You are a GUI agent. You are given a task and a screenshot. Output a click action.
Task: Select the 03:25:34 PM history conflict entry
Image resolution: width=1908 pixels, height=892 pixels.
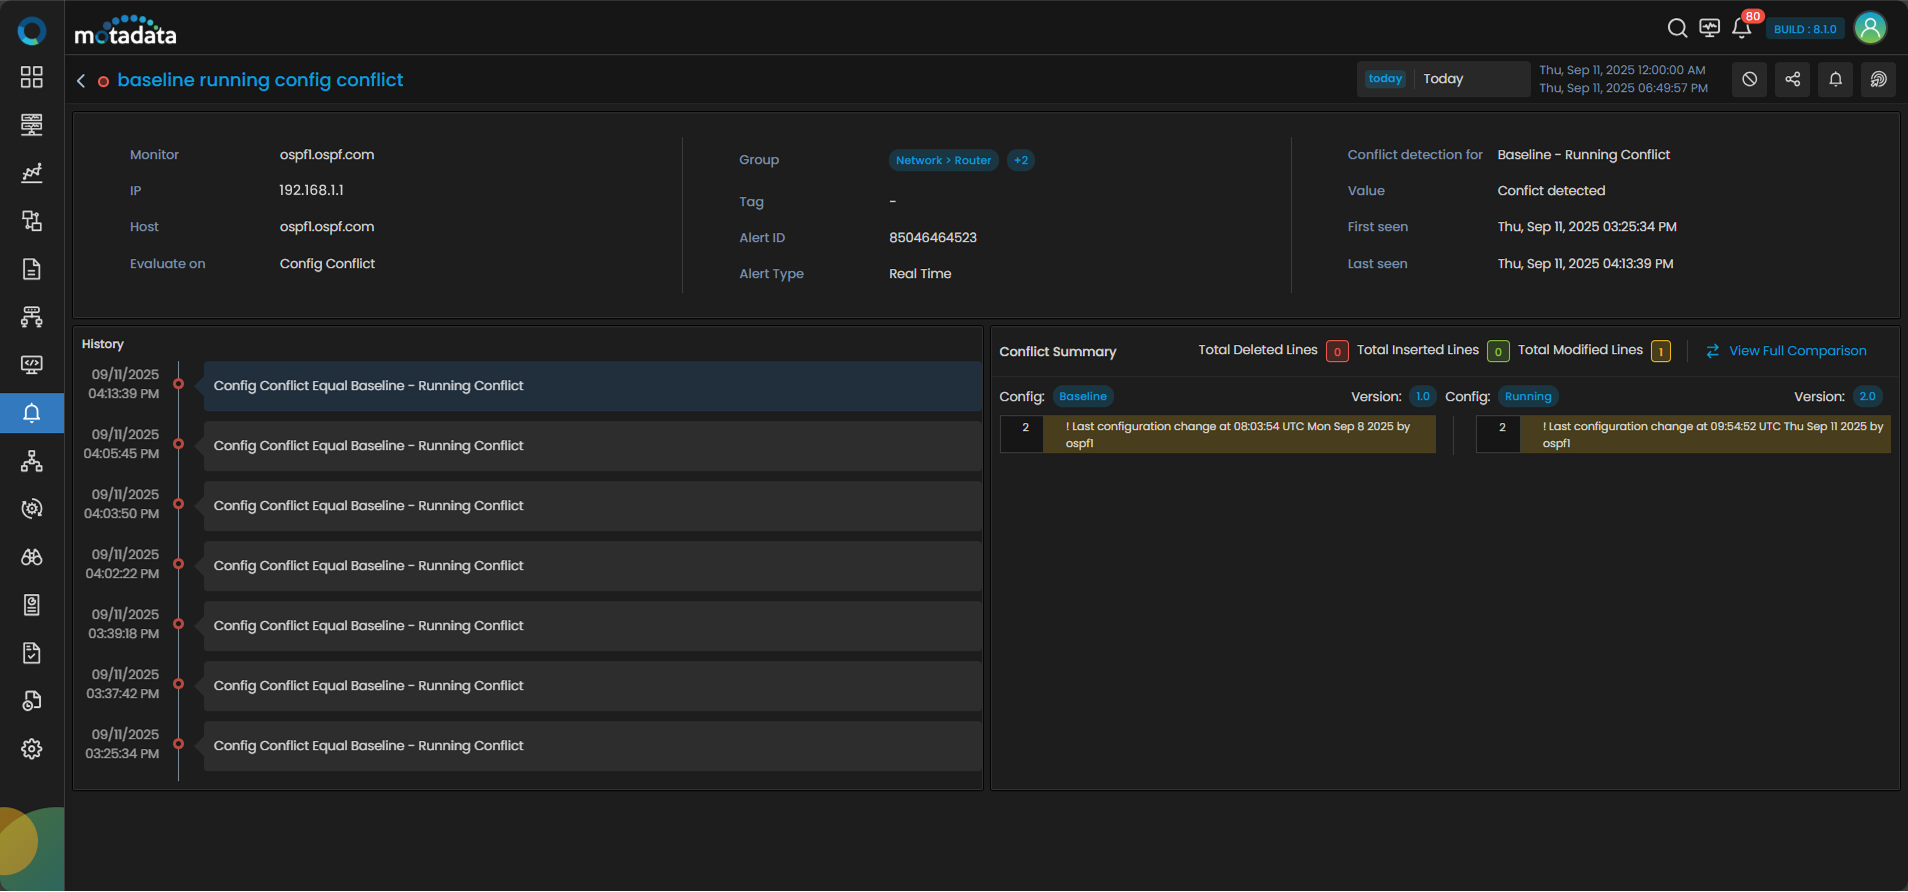[592, 746]
